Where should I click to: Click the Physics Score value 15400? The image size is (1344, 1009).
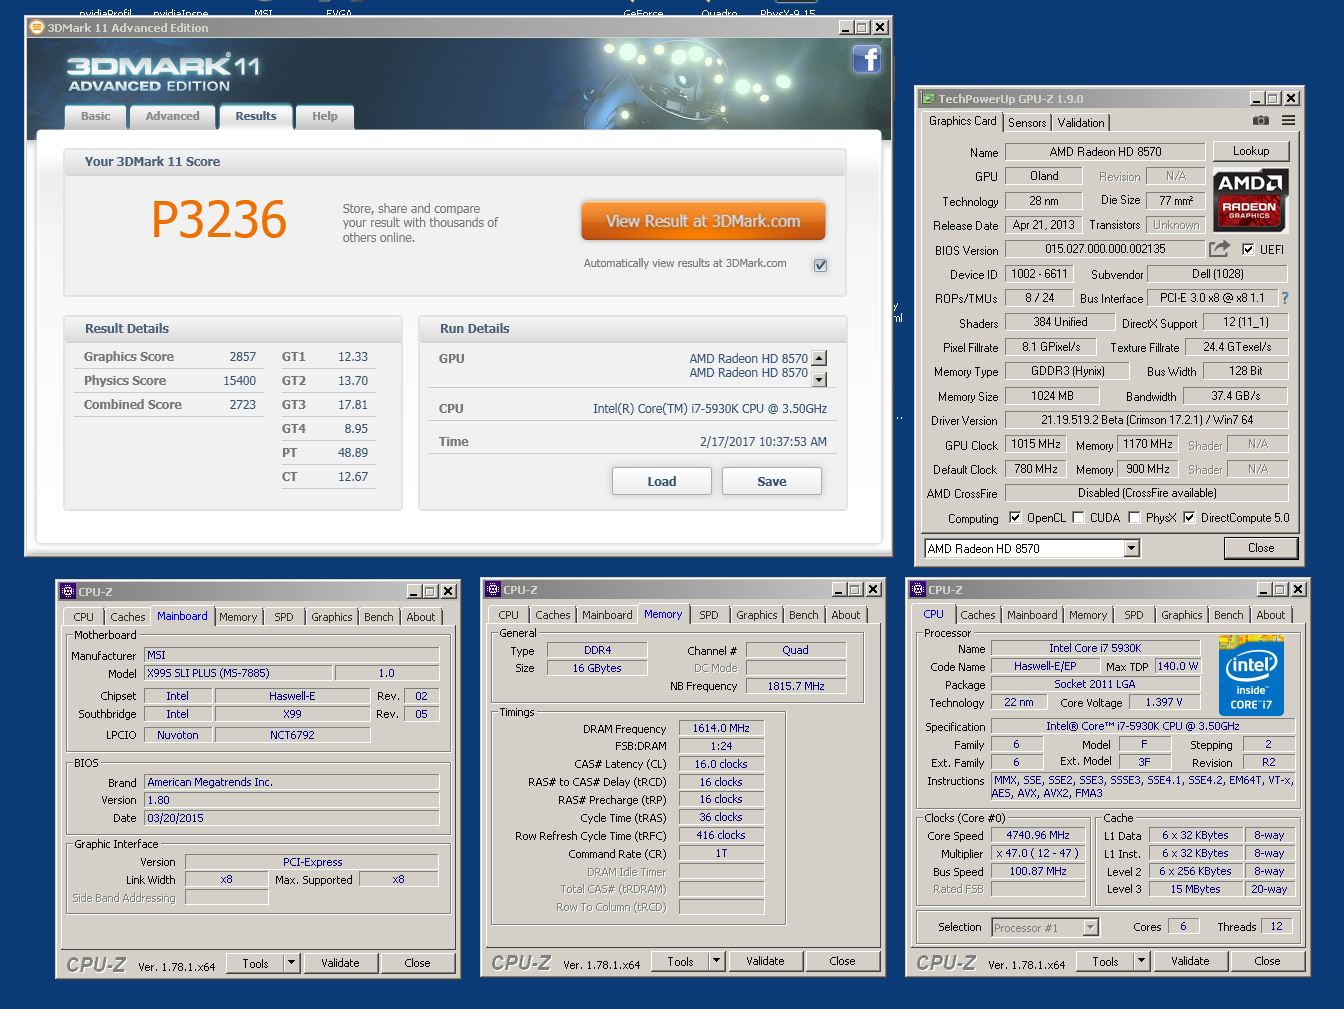click(239, 381)
